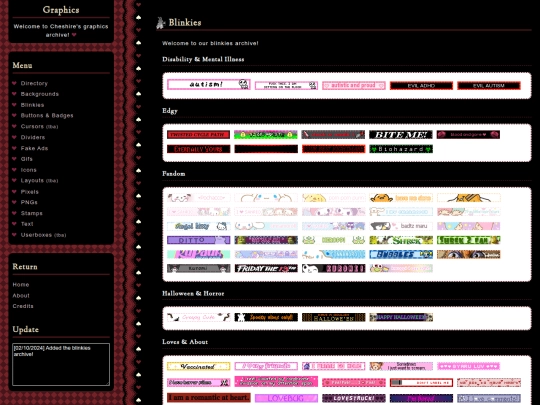Select the 'Twisted Cycle Path' blinkie
Viewport: 540px width, 405px height.
198,135
